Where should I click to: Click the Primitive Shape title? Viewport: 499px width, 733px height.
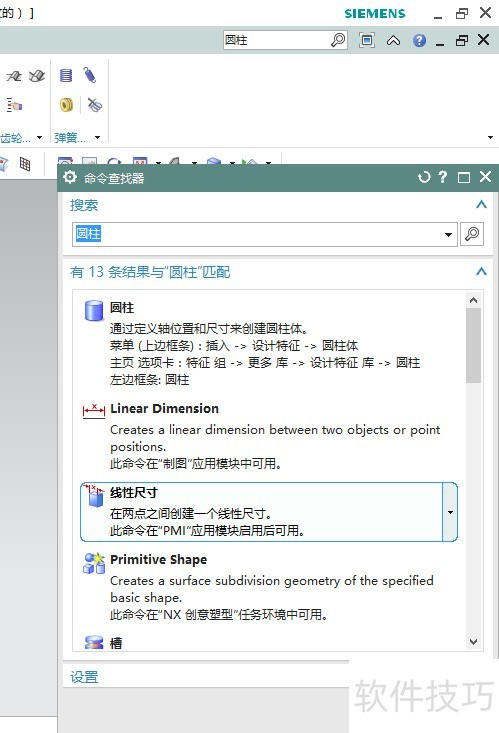pyautogui.click(x=159, y=560)
